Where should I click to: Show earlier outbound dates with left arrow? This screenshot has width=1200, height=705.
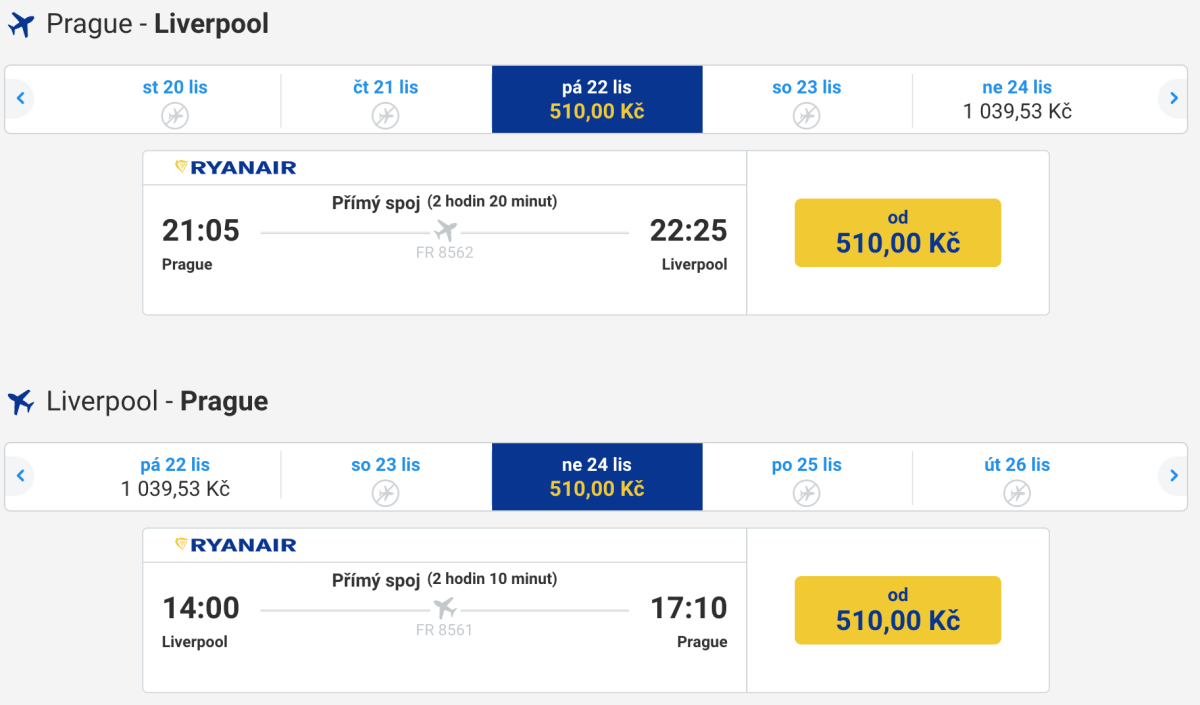[20, 99]
